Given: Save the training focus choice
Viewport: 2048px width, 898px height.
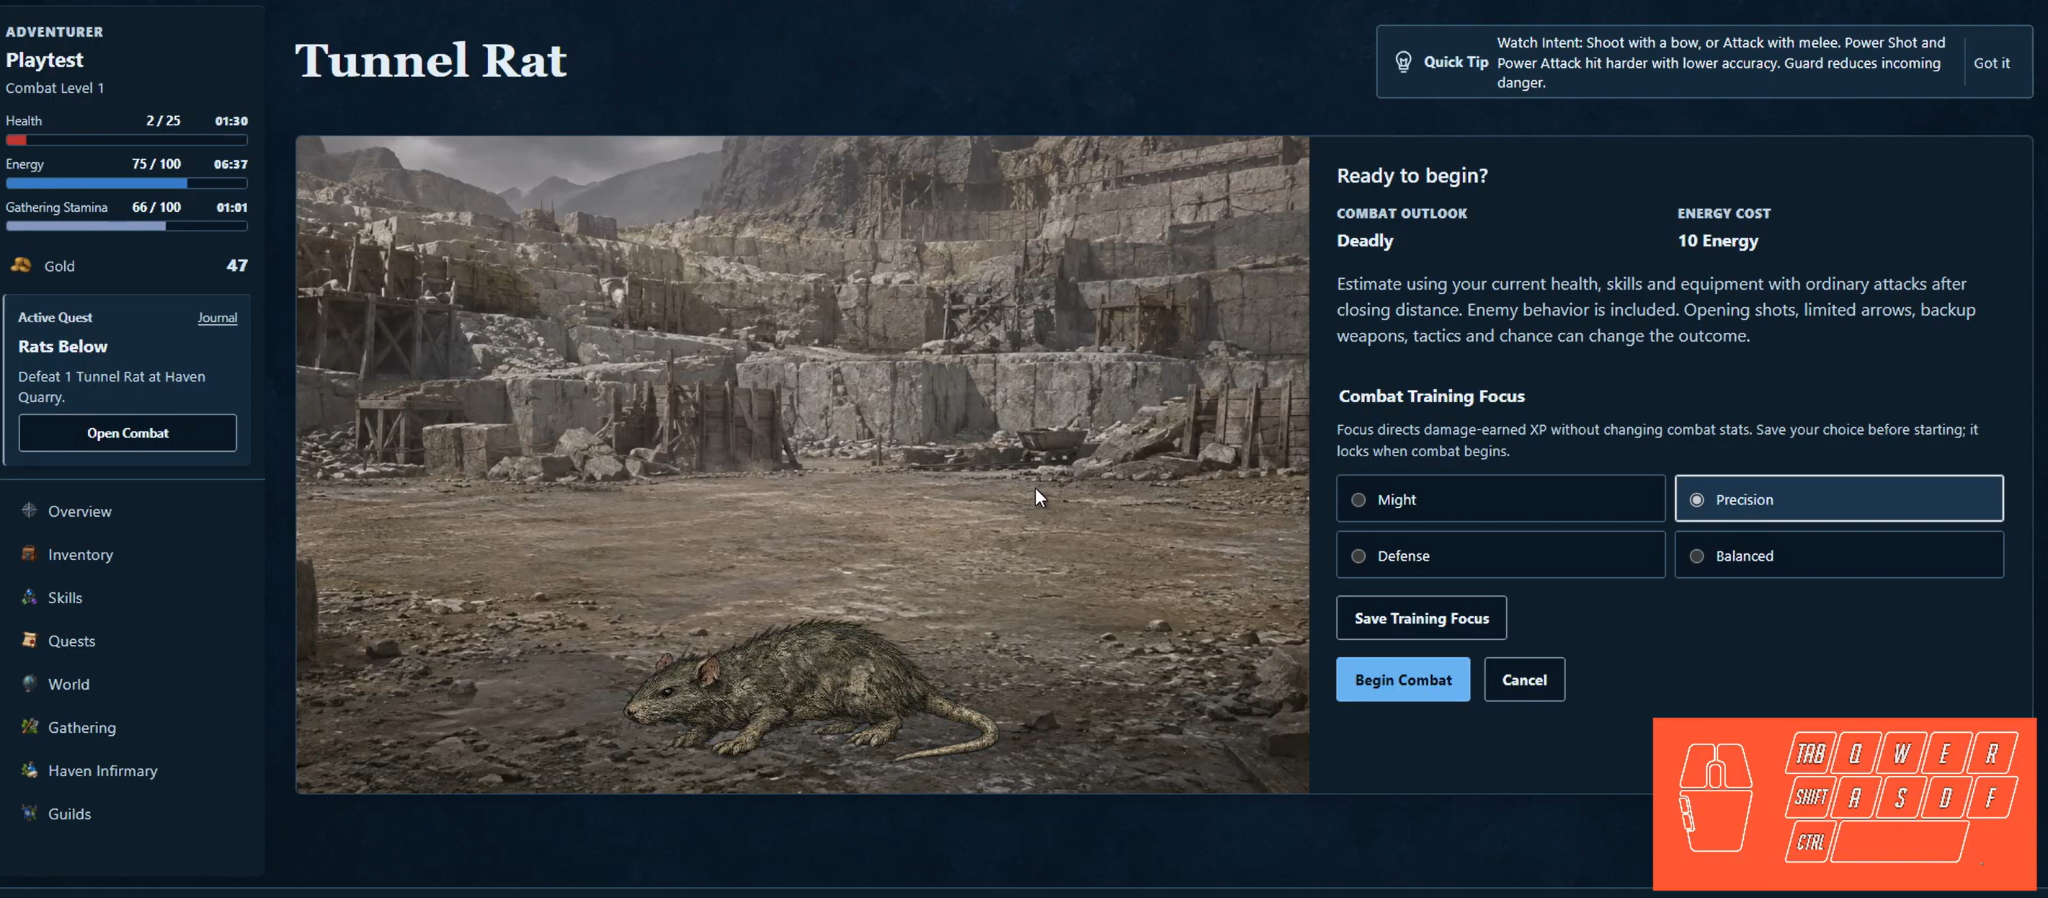Looking at the screenshot, I should [1421, 618].
